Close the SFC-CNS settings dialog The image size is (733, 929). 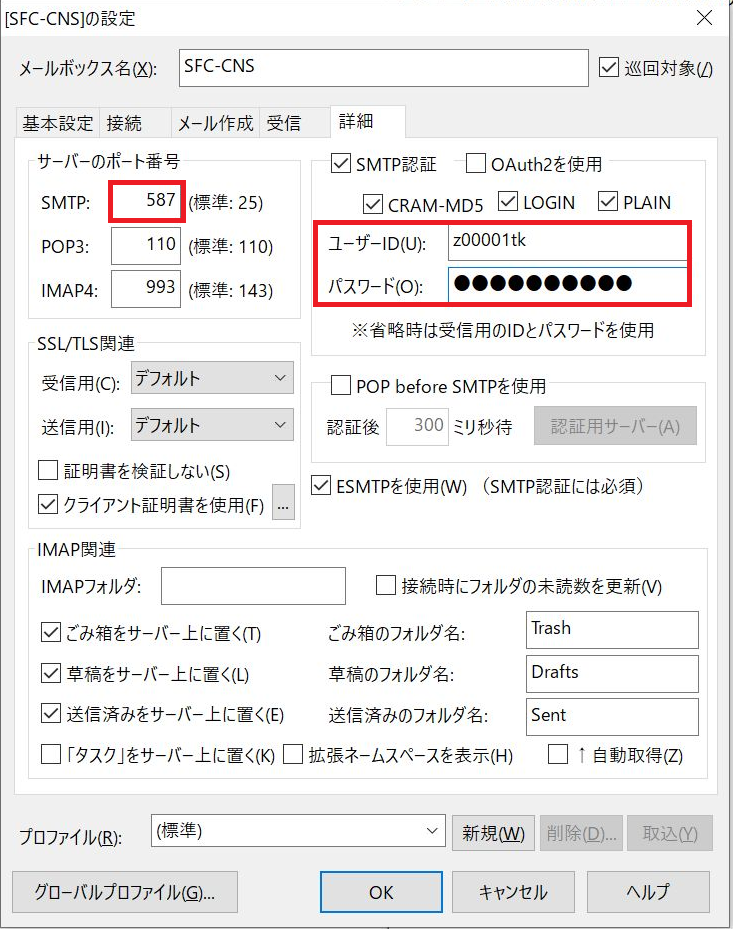(x=704, y=18)
